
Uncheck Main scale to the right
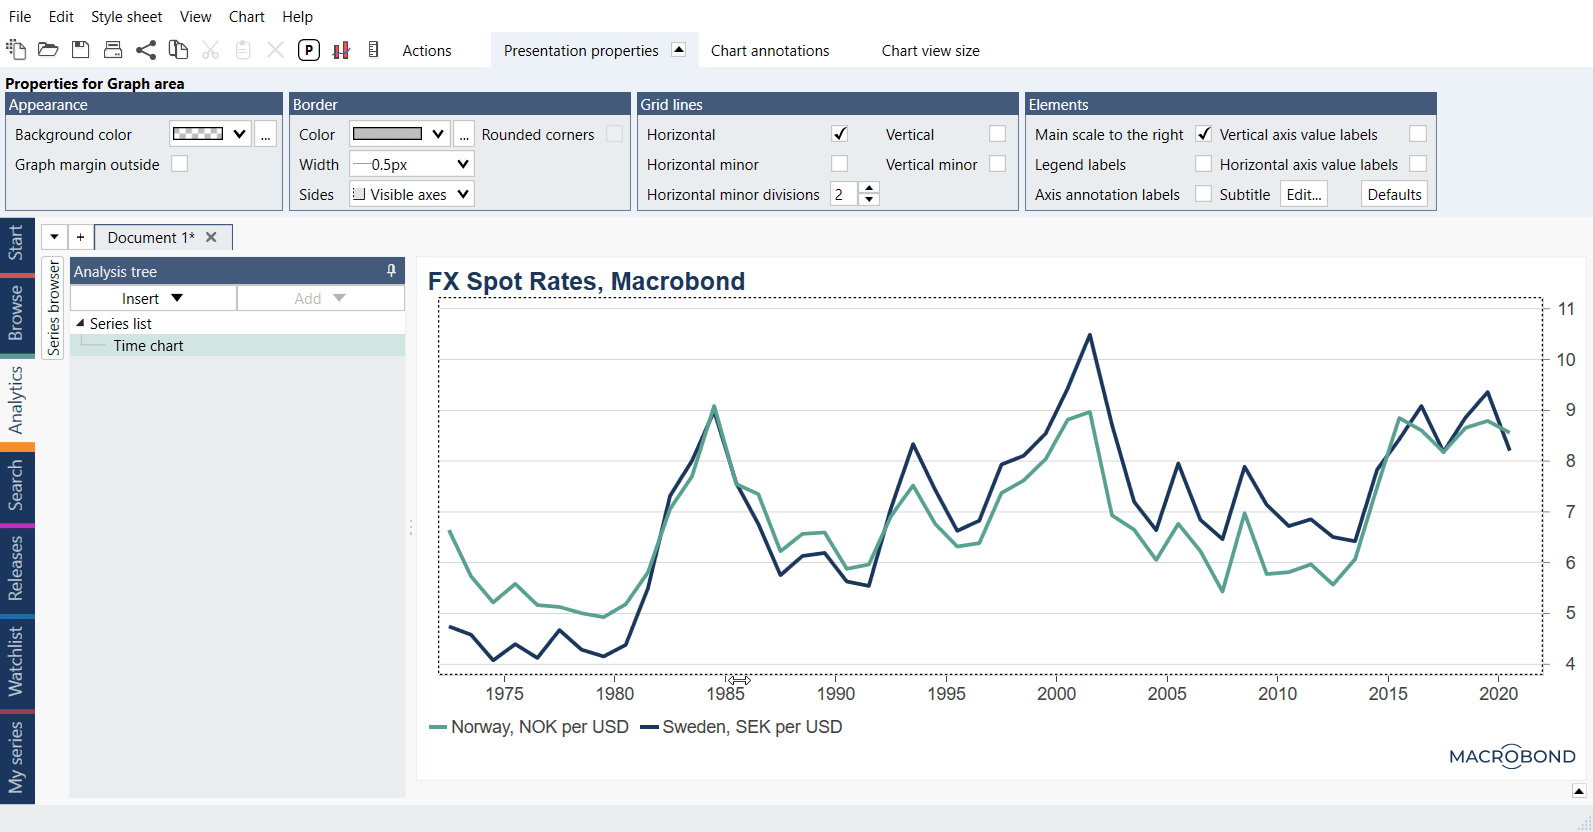(1204, 134)
